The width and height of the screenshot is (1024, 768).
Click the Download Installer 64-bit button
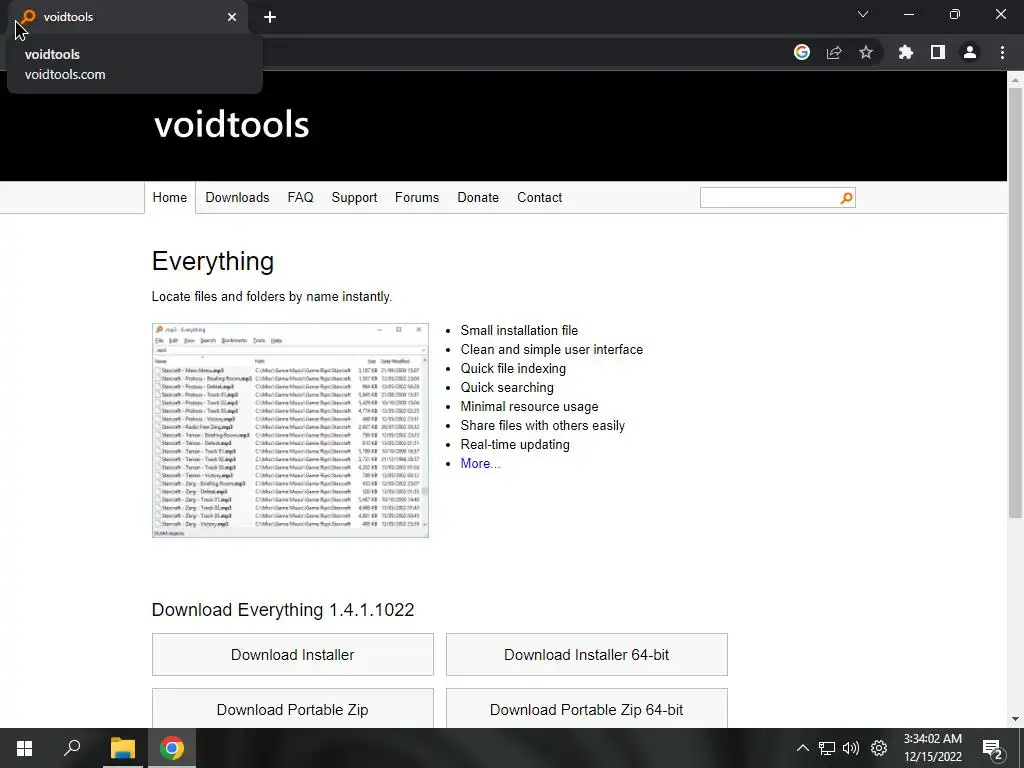586,654
